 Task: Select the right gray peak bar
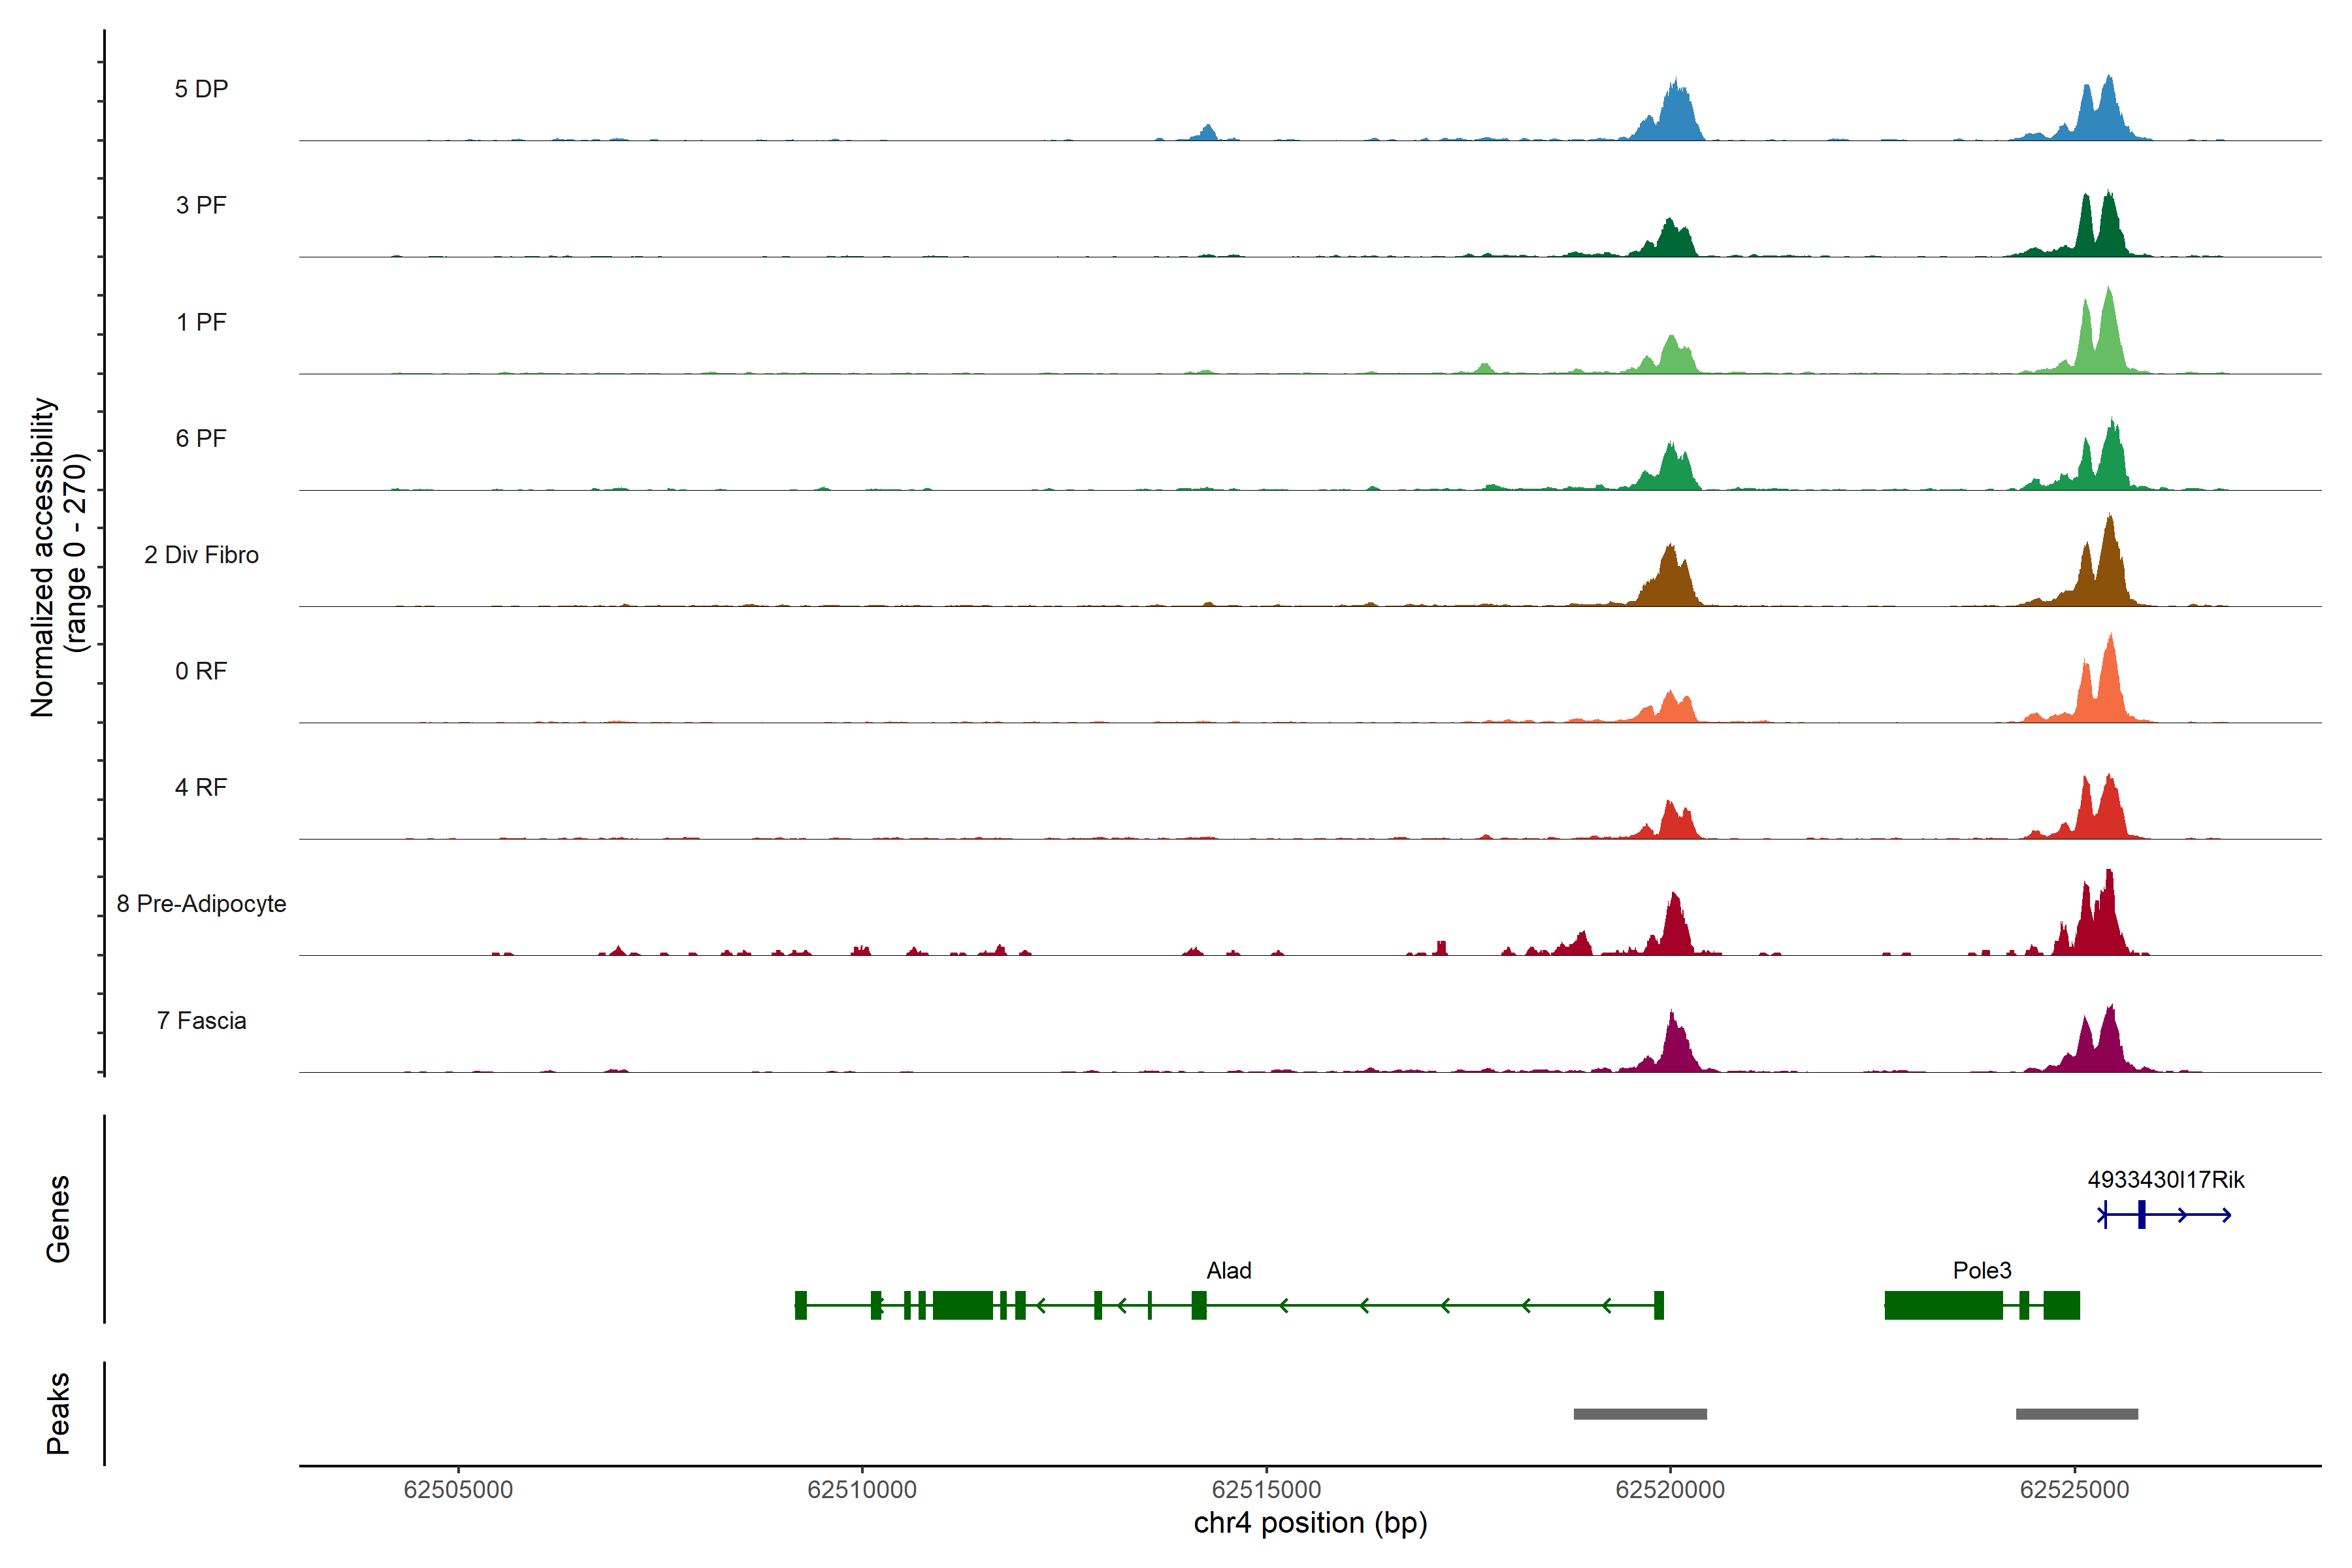pos(2076,1414)
